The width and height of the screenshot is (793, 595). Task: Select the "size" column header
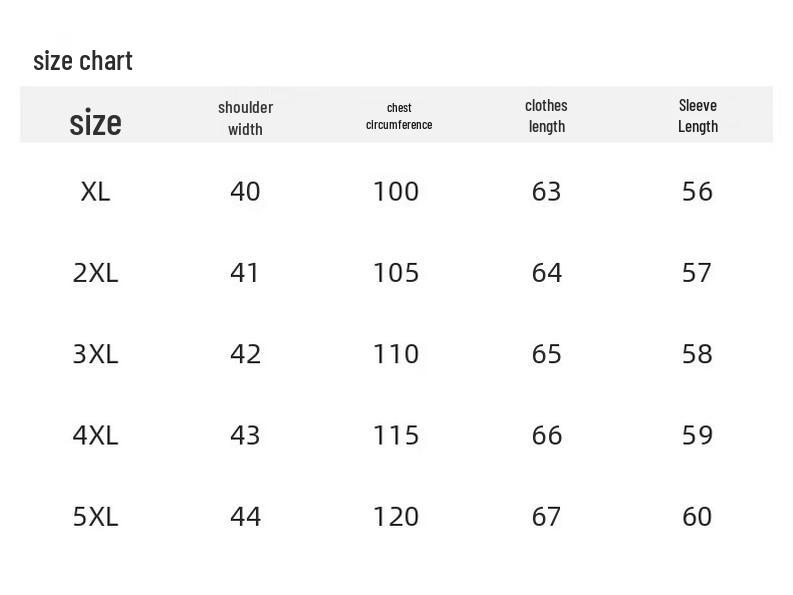[95, 123]
